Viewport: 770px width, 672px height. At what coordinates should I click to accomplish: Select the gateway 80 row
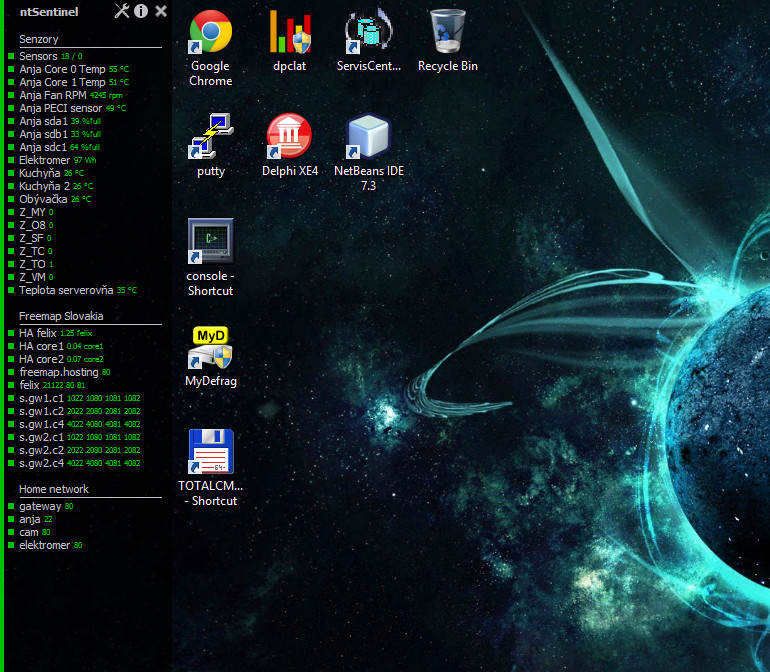coord(41,506)
